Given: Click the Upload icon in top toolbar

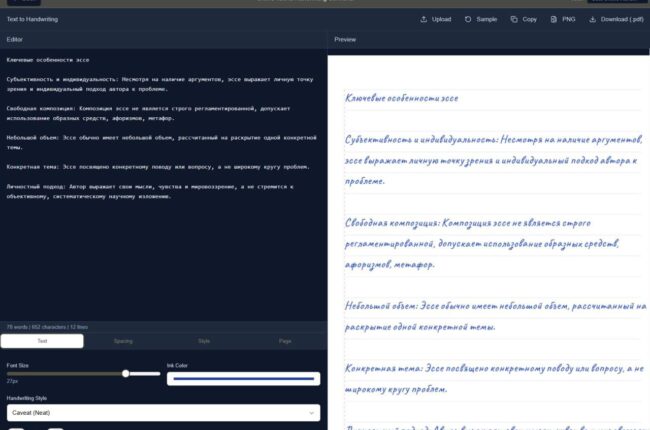Looking at the screenshot, I should tap(424, 19).
